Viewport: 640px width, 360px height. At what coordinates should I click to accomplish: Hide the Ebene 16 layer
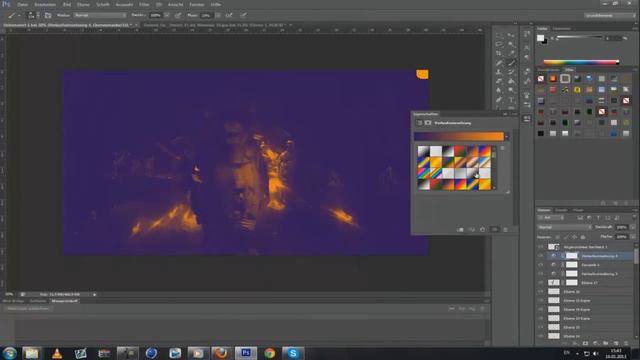click(541, 291)
